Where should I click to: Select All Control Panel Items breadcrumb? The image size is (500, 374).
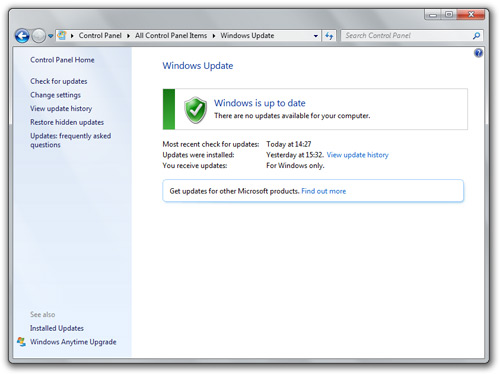point(171,35)
